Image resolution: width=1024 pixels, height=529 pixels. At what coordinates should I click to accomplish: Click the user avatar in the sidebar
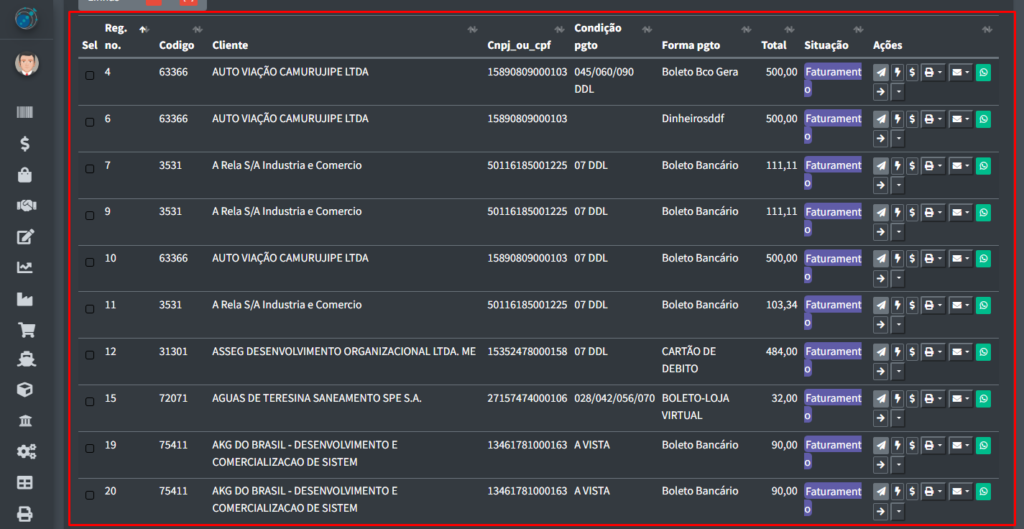click(x=26, y=65)
